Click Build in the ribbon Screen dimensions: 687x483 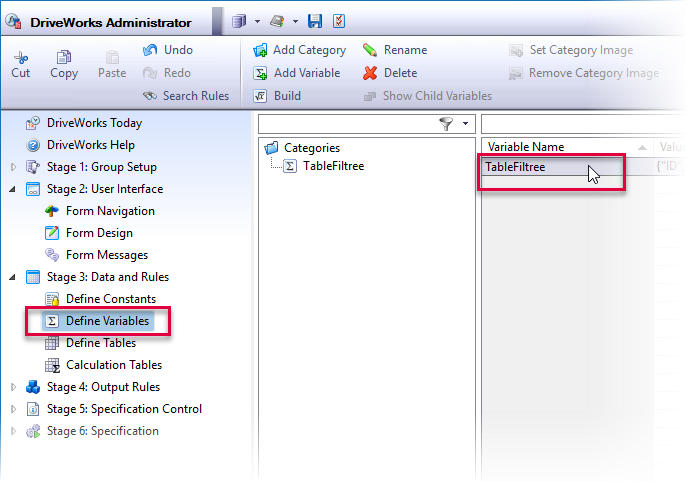[x=277, y=96]
